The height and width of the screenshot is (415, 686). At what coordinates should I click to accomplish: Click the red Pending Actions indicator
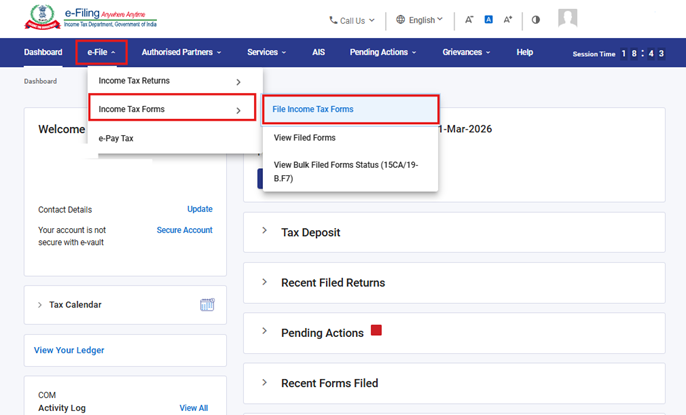376,330
